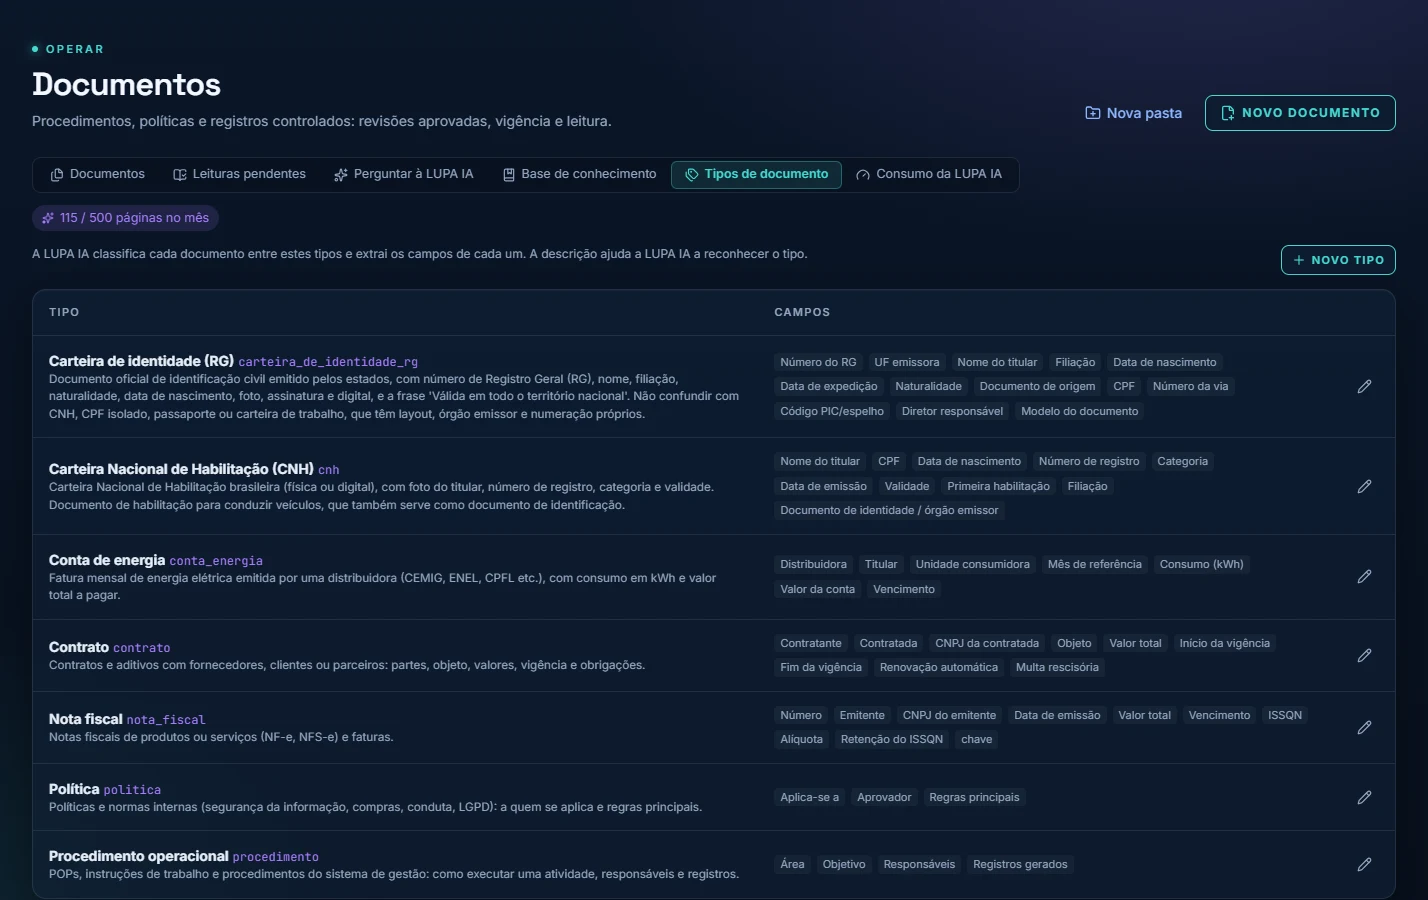The image size is (1428, 900).
Task: Open the Documentos tab
Action: click(98, 174)
